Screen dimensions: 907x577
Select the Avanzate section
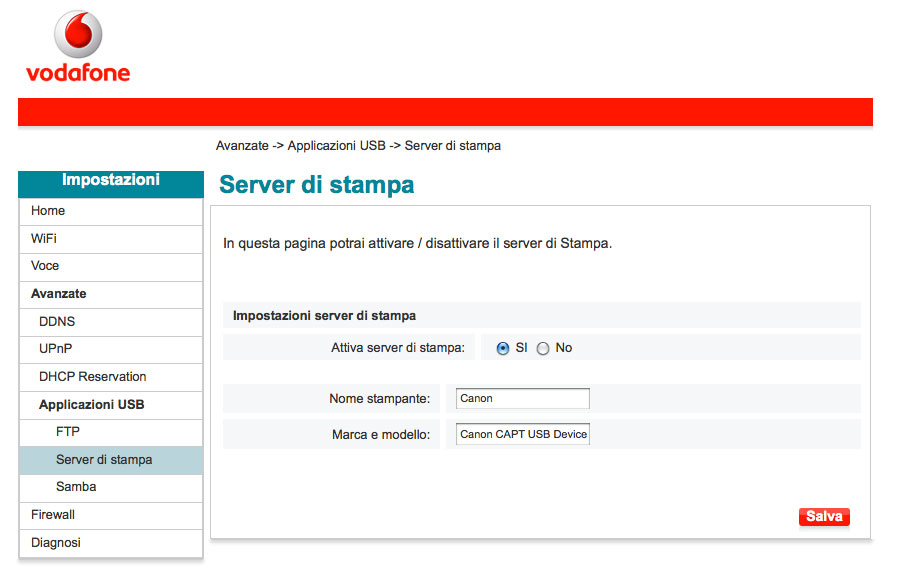pos(110,294)
